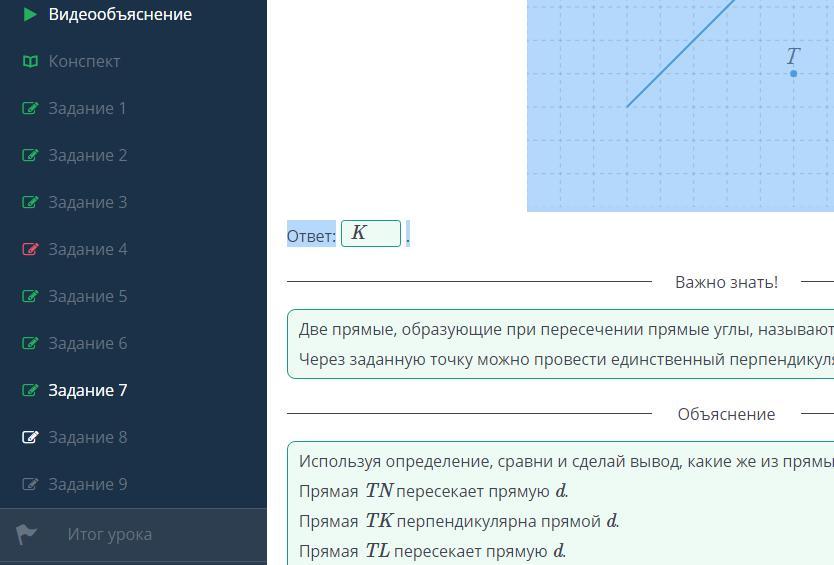Click the edit icon beside Задание 7

30,390
